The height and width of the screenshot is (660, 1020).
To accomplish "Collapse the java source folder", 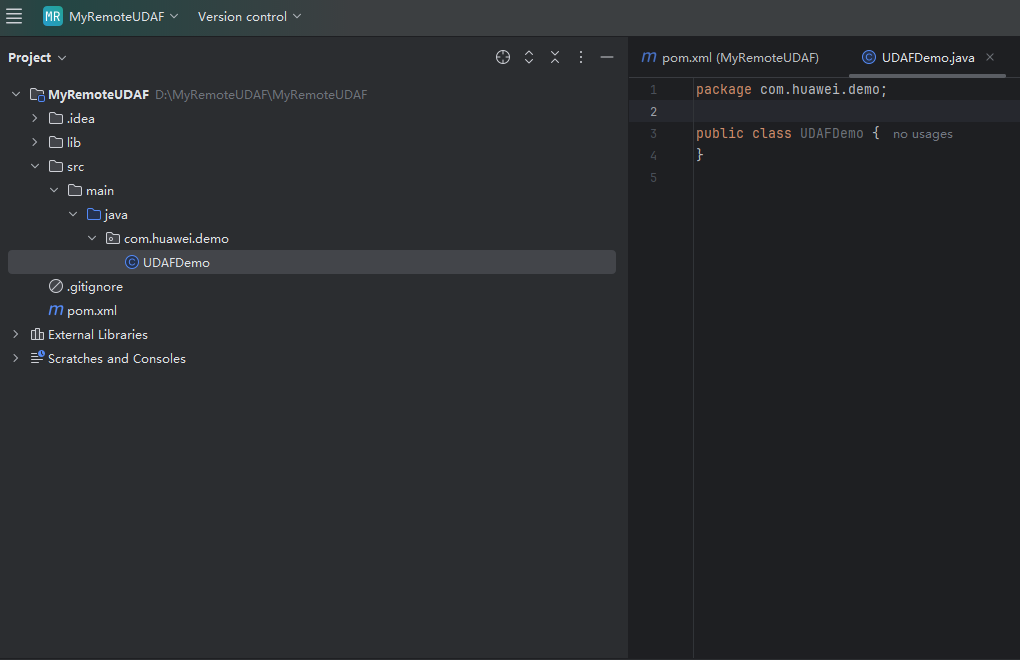I will pos(73,215).
